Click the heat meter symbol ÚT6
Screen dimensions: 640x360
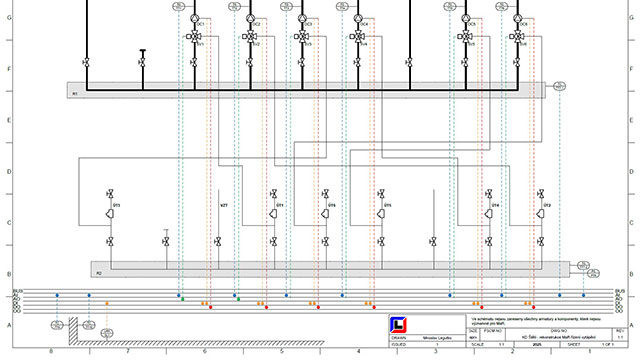pyautogui.click(x=325, y=213)
